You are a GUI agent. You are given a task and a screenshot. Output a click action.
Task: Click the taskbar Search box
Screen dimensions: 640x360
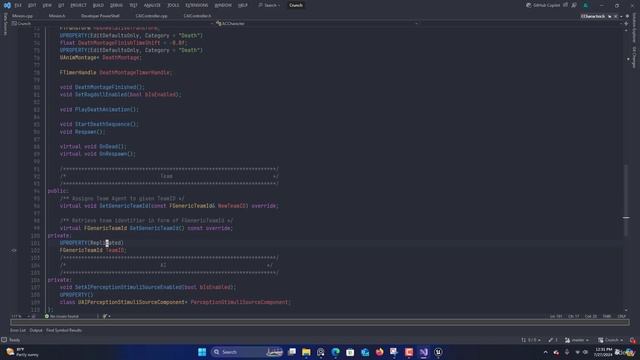click(247, 352)
